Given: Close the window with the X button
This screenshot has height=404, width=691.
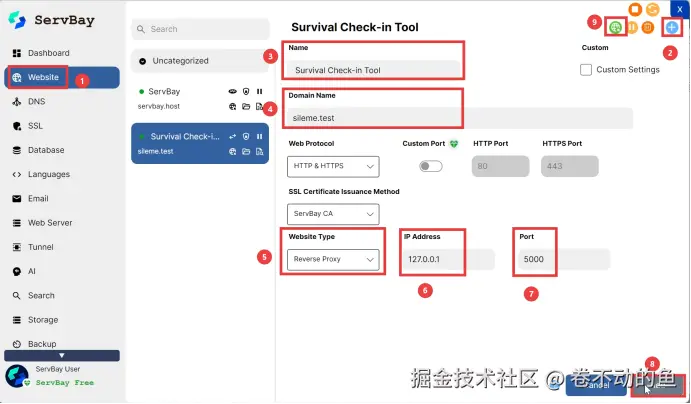Looking at the screenshot, I should point(680,9).
